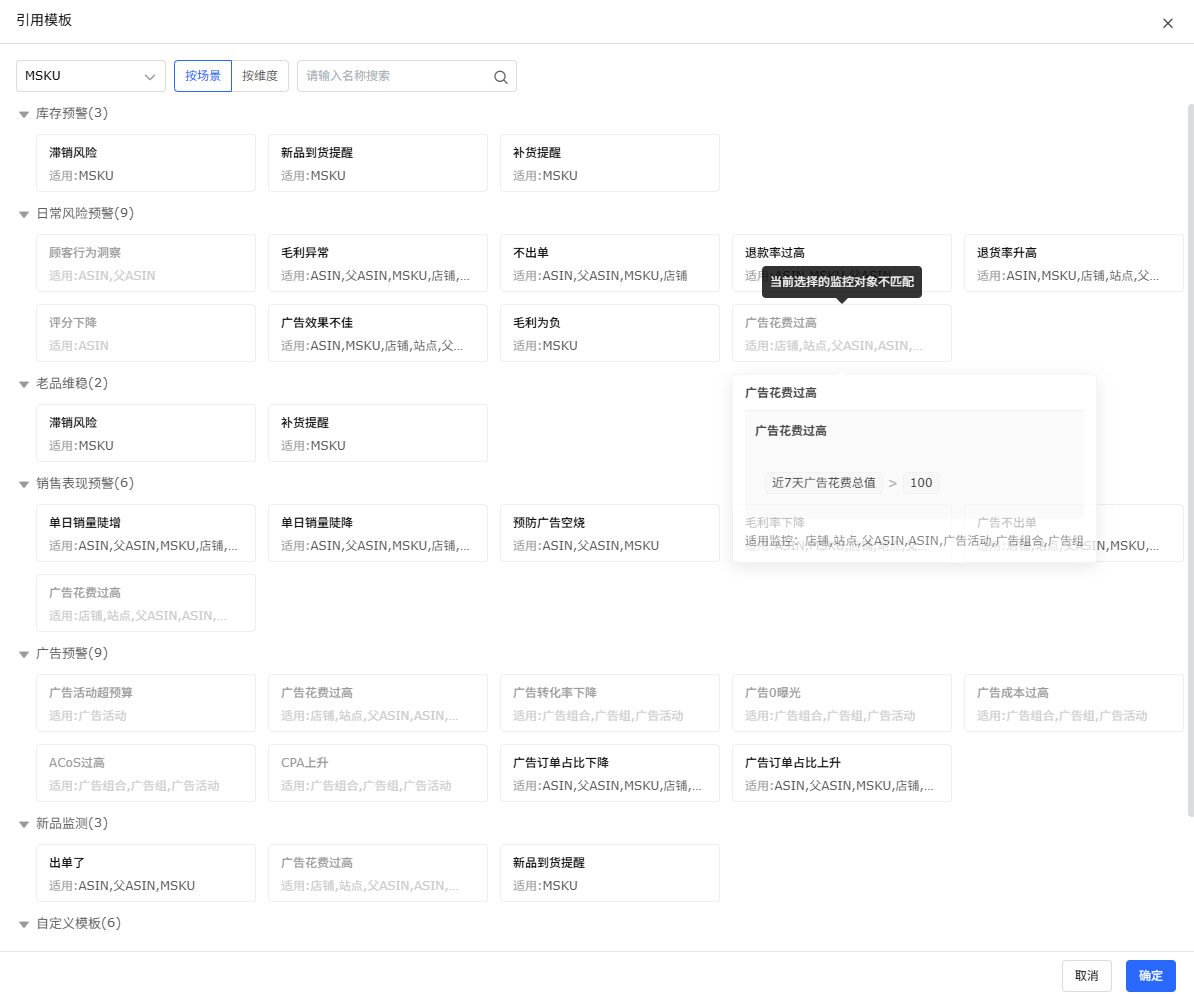The height and width of the screenshot is (997, 1194).
Task: Collapse the 老品维稳(2) section
Action: click(x=24, y=384)
